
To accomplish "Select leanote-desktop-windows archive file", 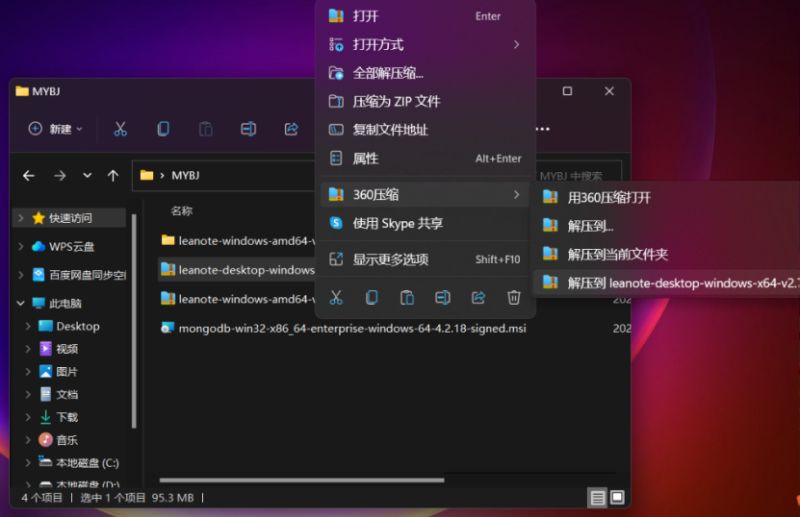I will coord(237,269).
